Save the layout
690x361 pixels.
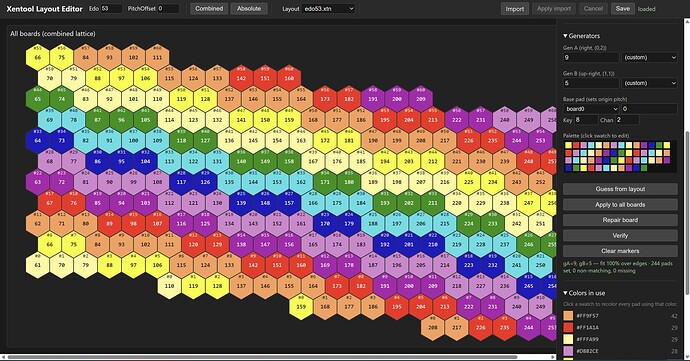tap(623, 8)
